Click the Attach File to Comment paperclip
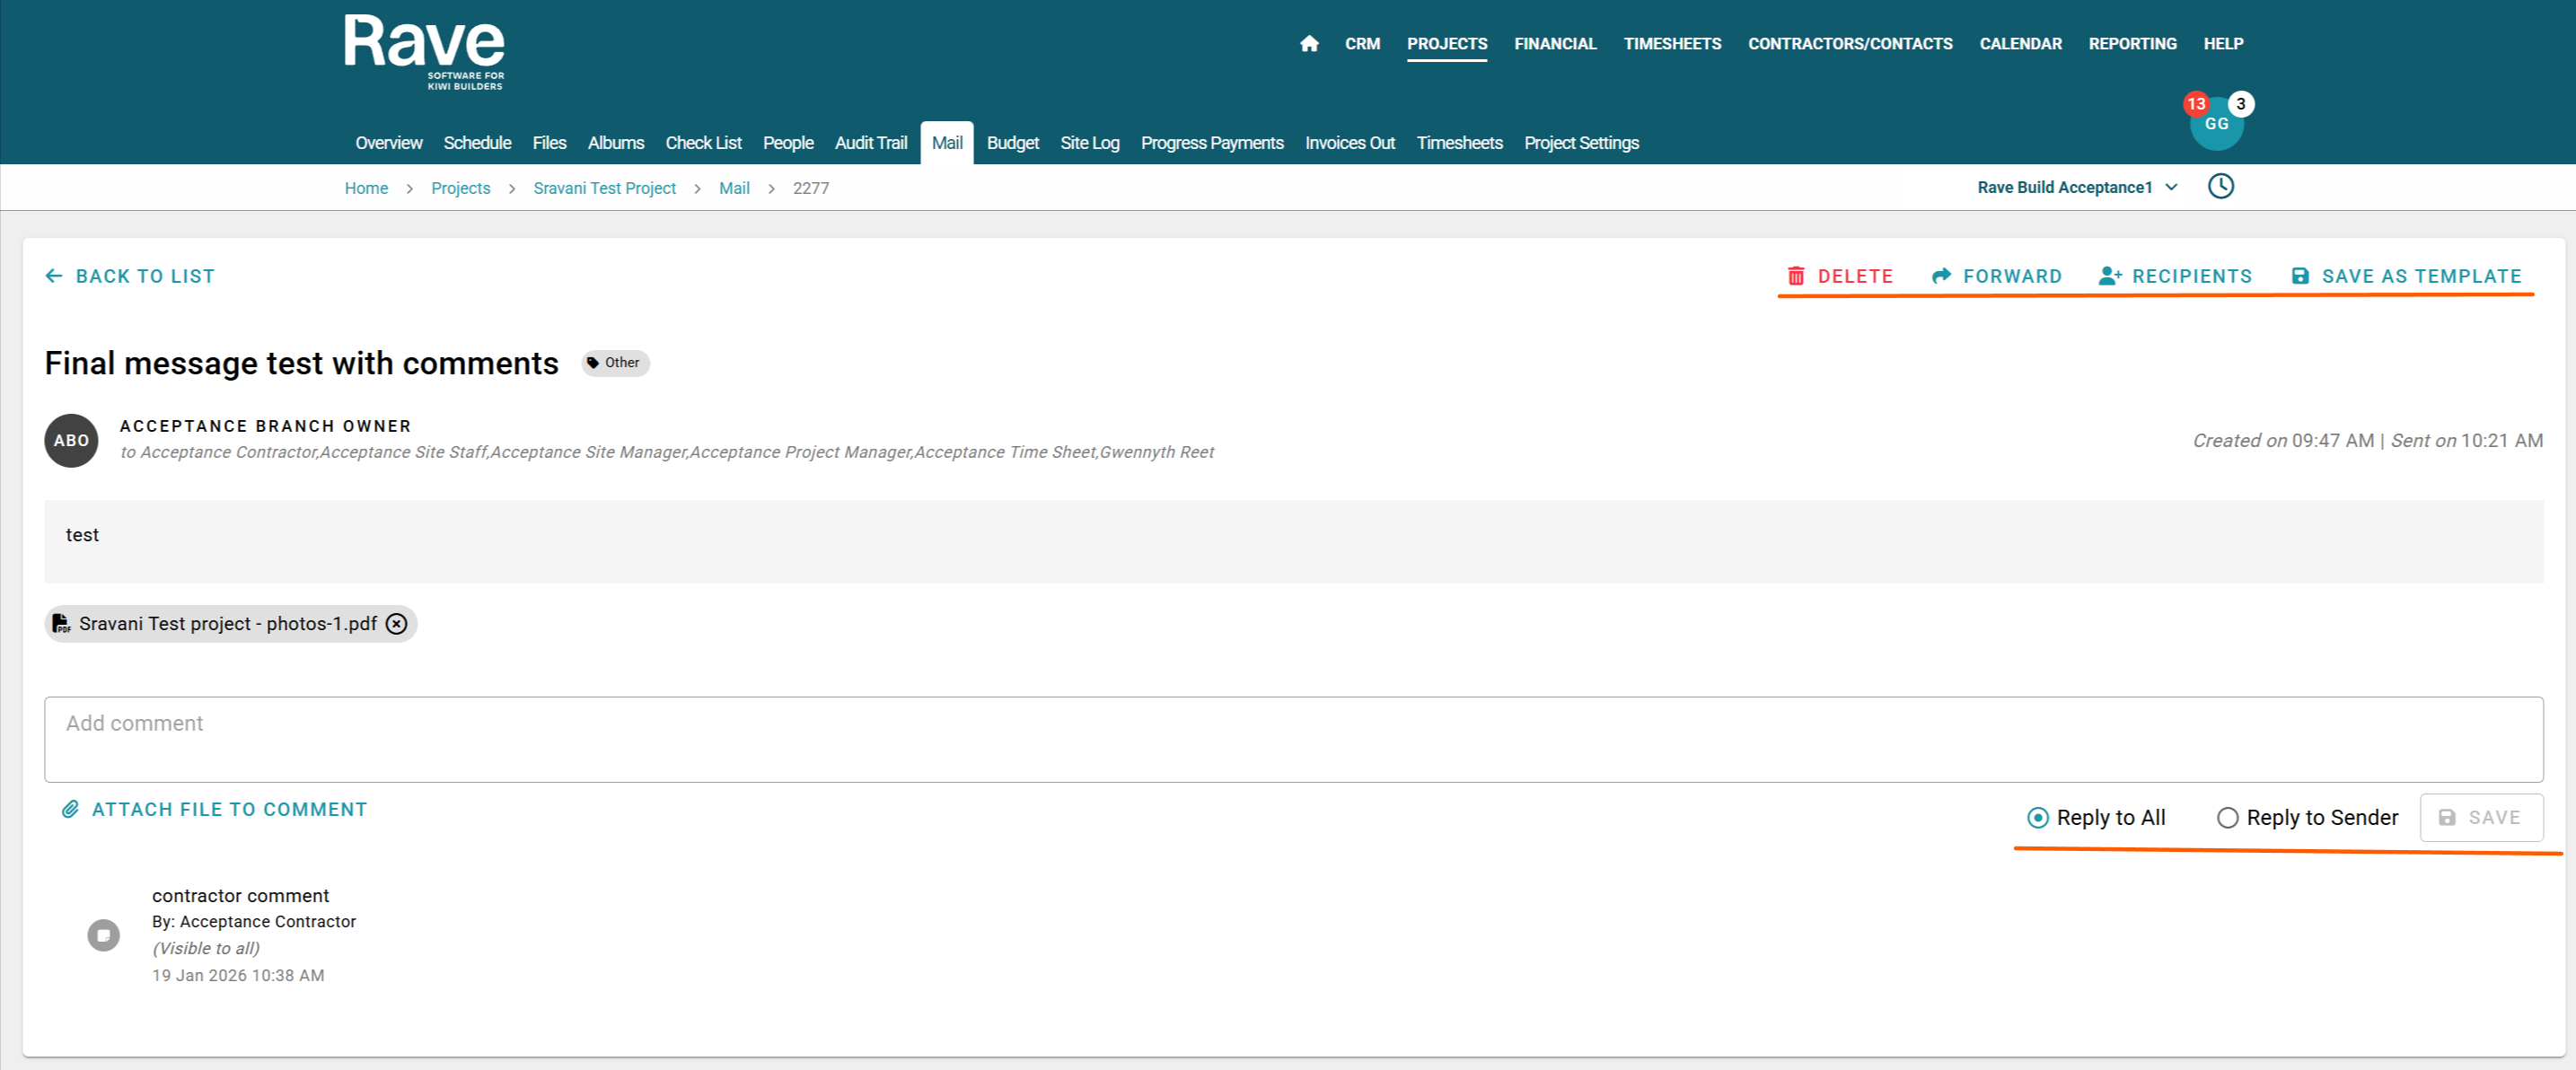This screenshot has height=1070, width=2576. pyautogui.click(x=70, y=809)
